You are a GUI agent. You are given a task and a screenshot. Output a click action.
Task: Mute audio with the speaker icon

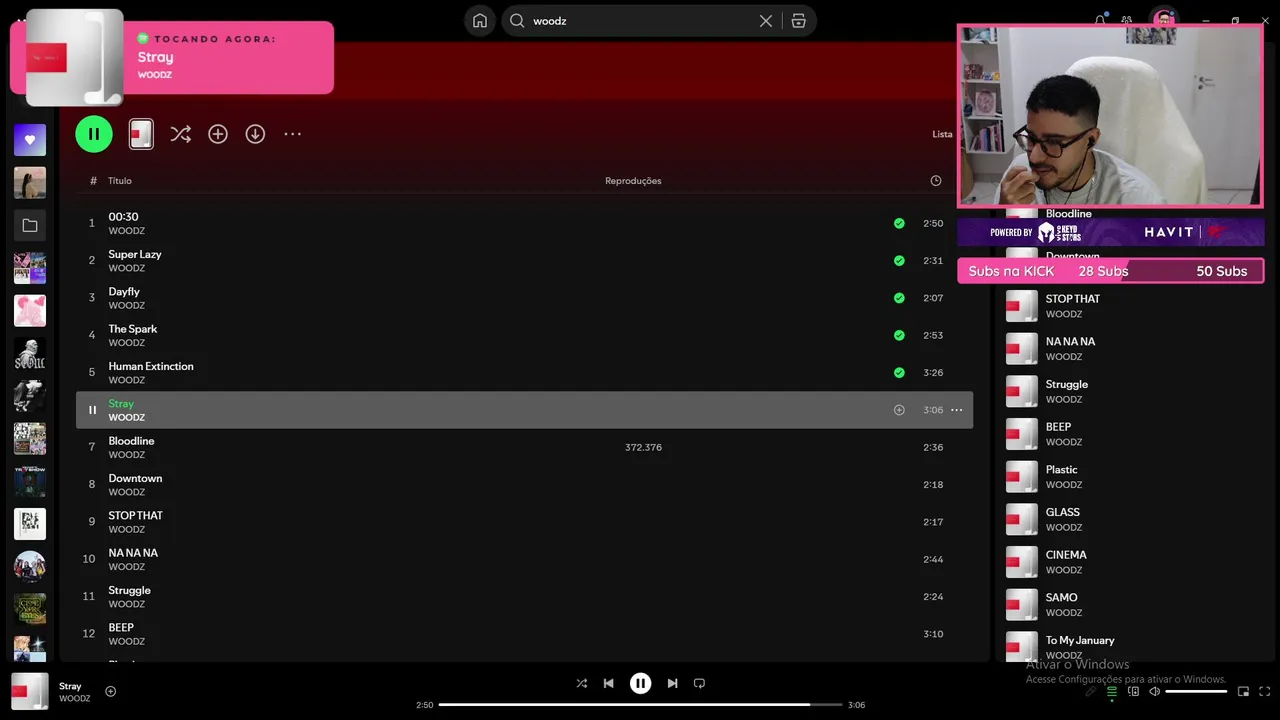click(x=1154, y=692)
